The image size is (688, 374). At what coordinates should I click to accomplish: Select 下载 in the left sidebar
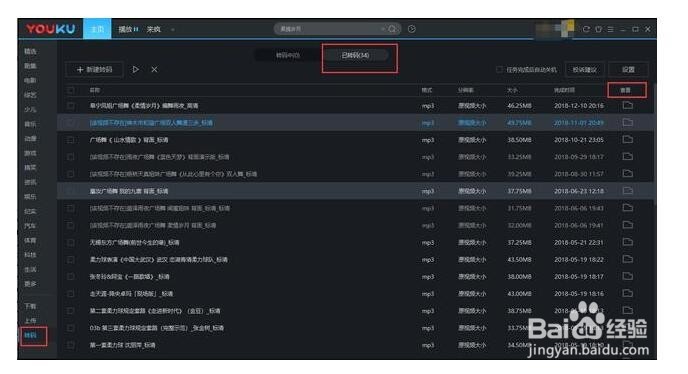click(x=30, y=306)
